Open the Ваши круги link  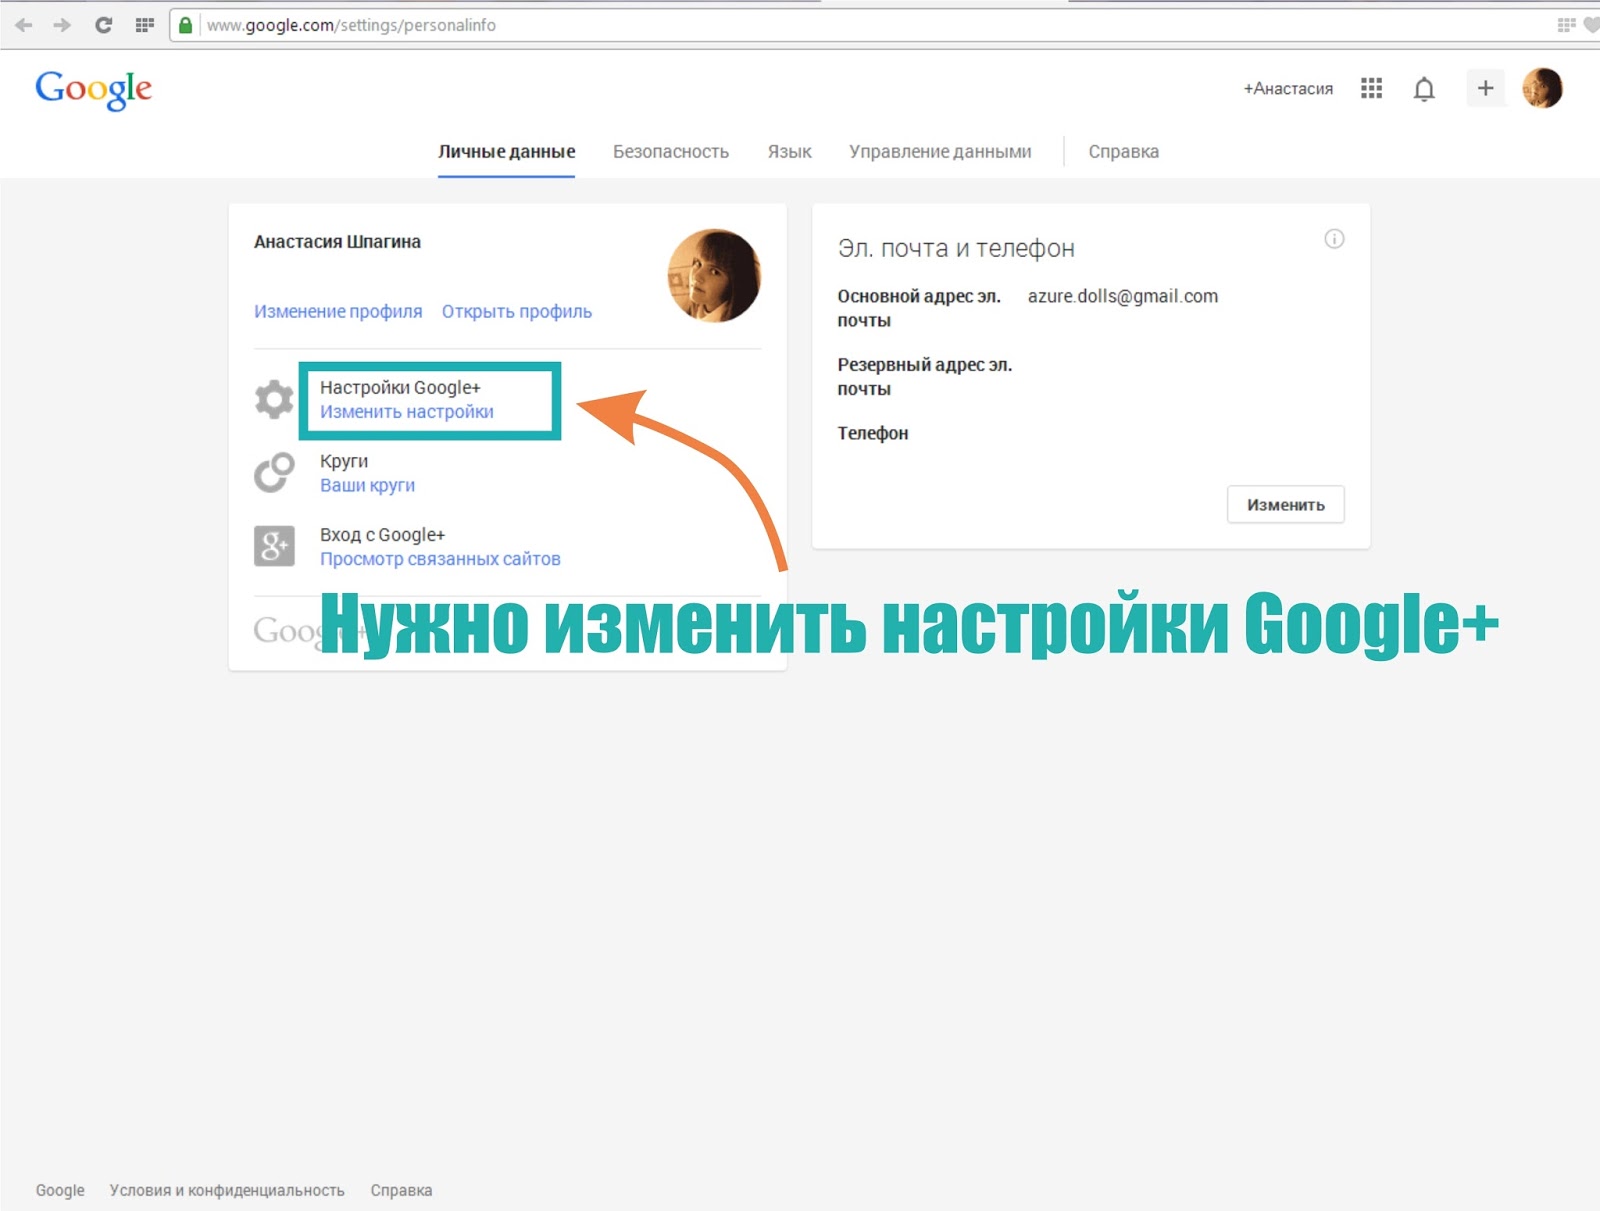(367, 485)
